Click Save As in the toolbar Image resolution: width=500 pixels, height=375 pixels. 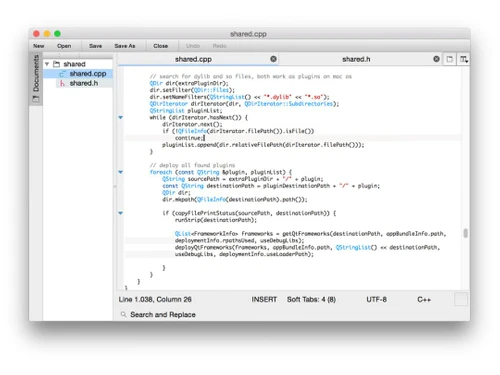125,46
